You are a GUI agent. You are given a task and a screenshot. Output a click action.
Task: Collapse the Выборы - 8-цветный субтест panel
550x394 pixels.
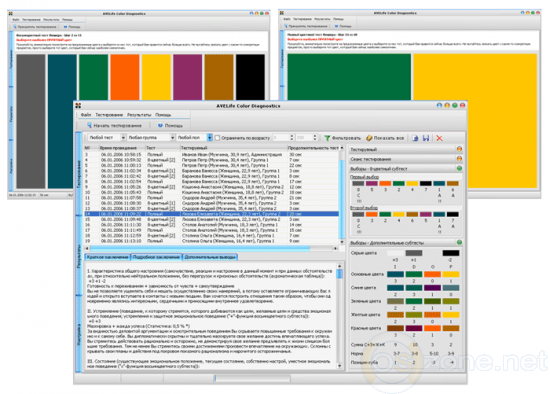459,168
